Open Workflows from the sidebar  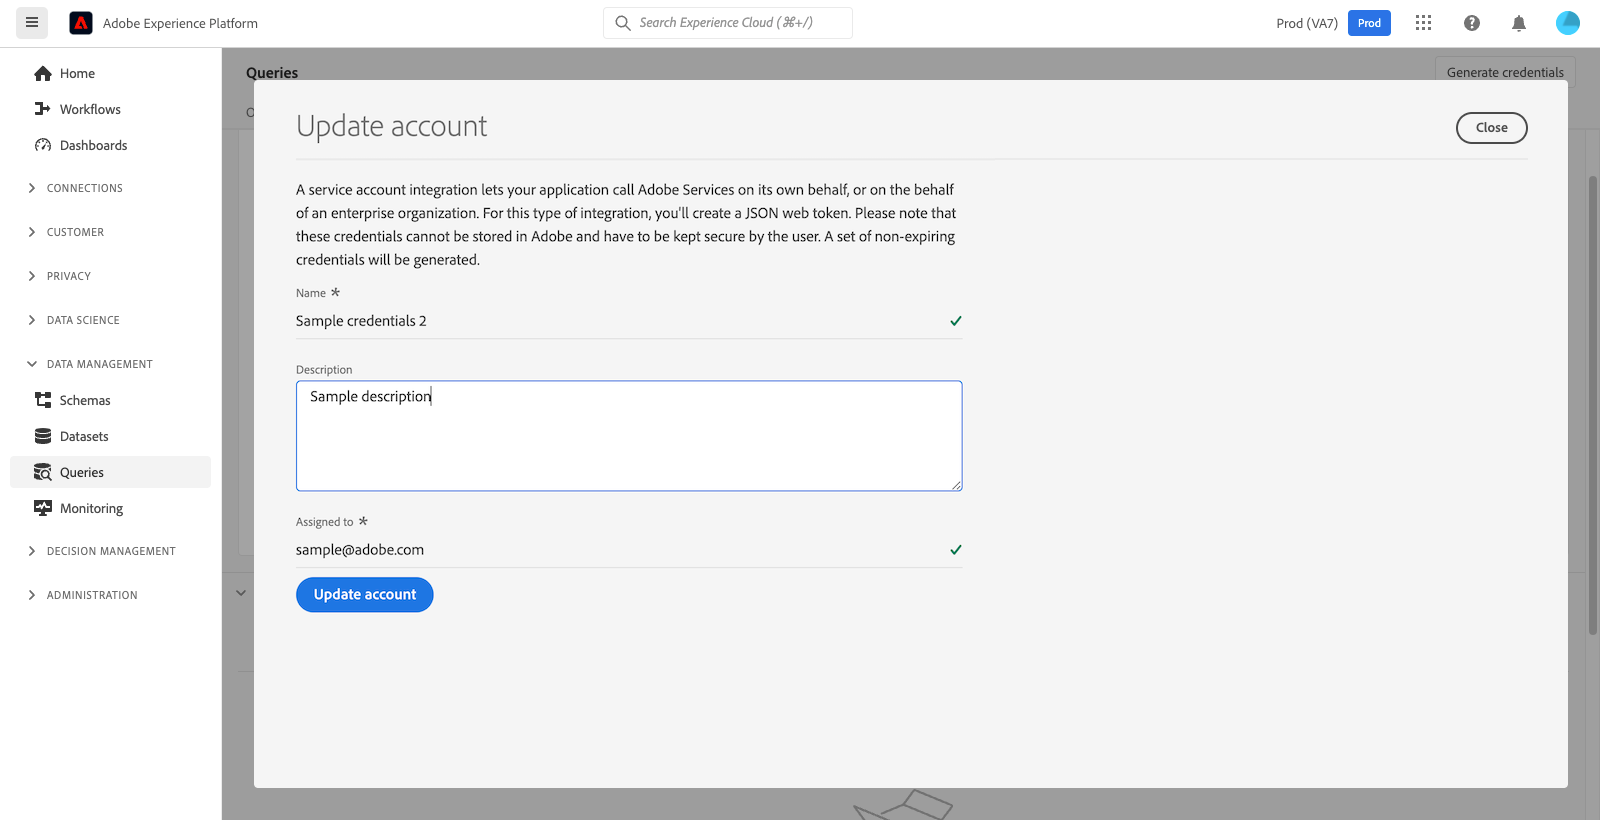(x=90, y=109)
